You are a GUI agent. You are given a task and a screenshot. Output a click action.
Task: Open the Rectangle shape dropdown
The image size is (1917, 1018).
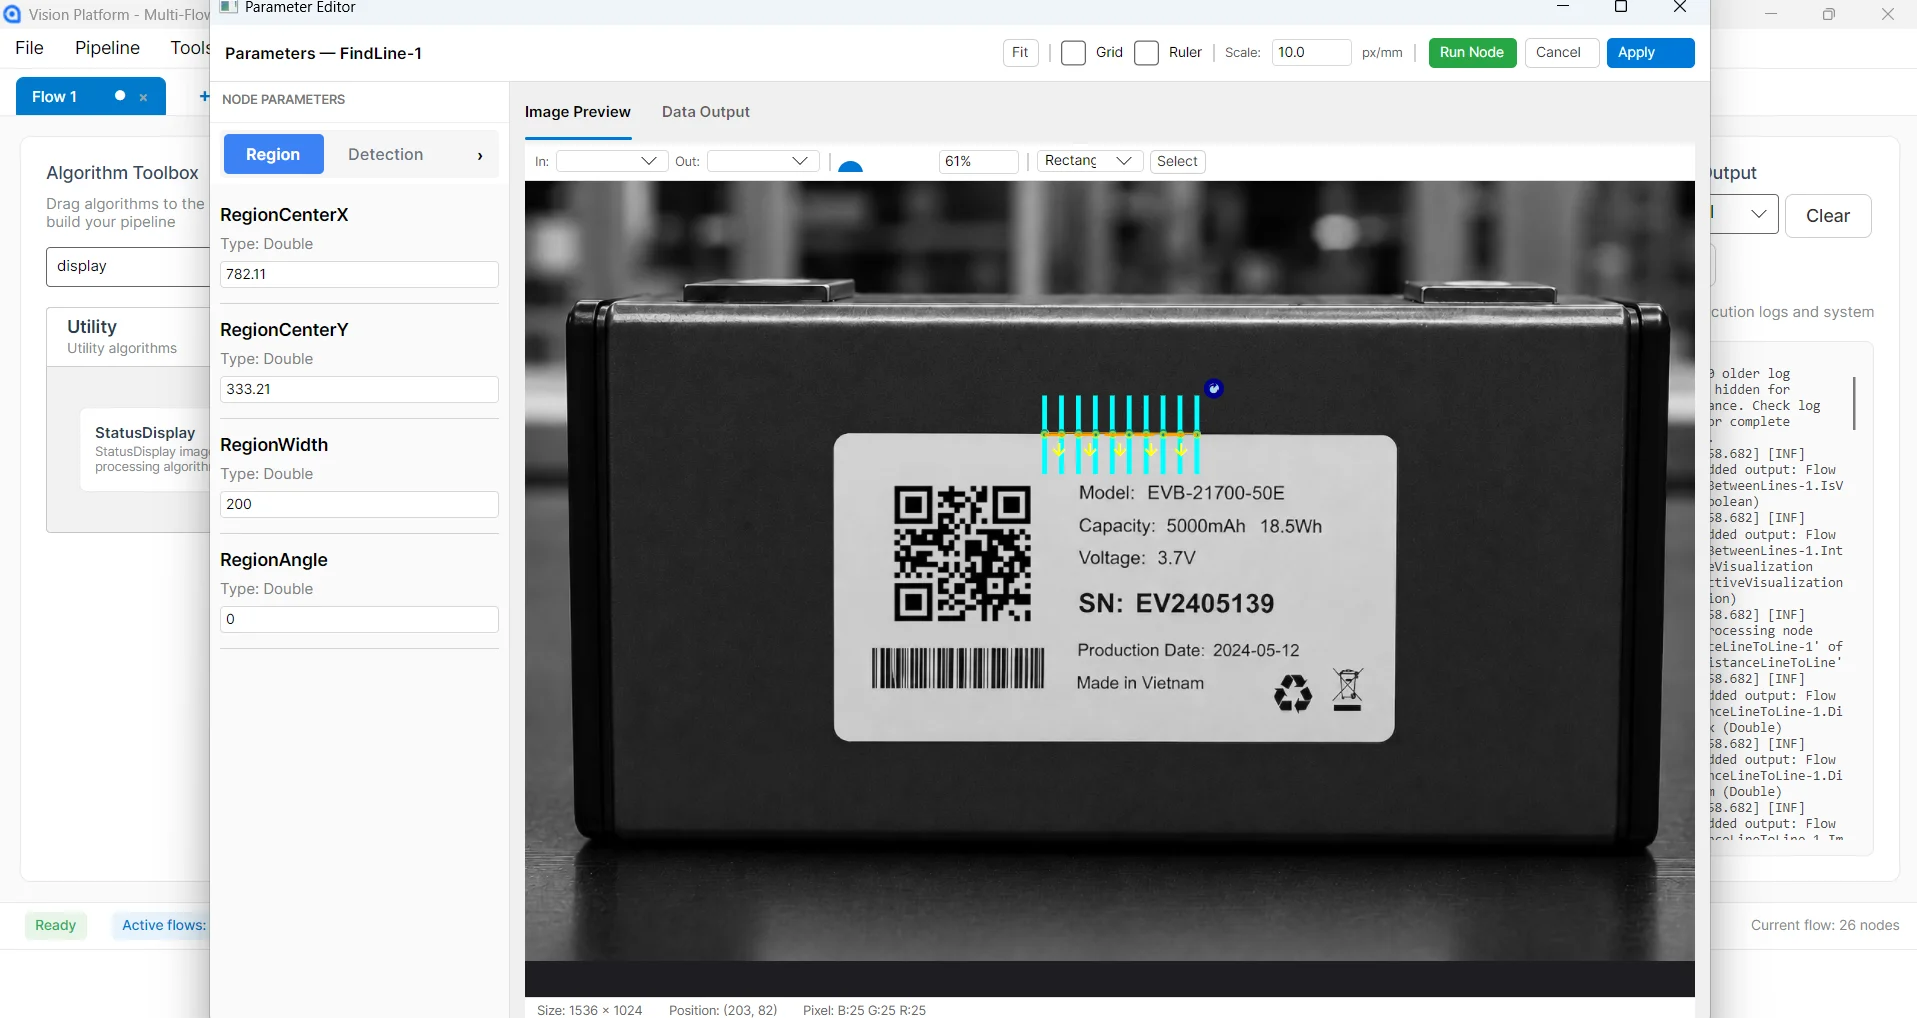pos(1090,161)
